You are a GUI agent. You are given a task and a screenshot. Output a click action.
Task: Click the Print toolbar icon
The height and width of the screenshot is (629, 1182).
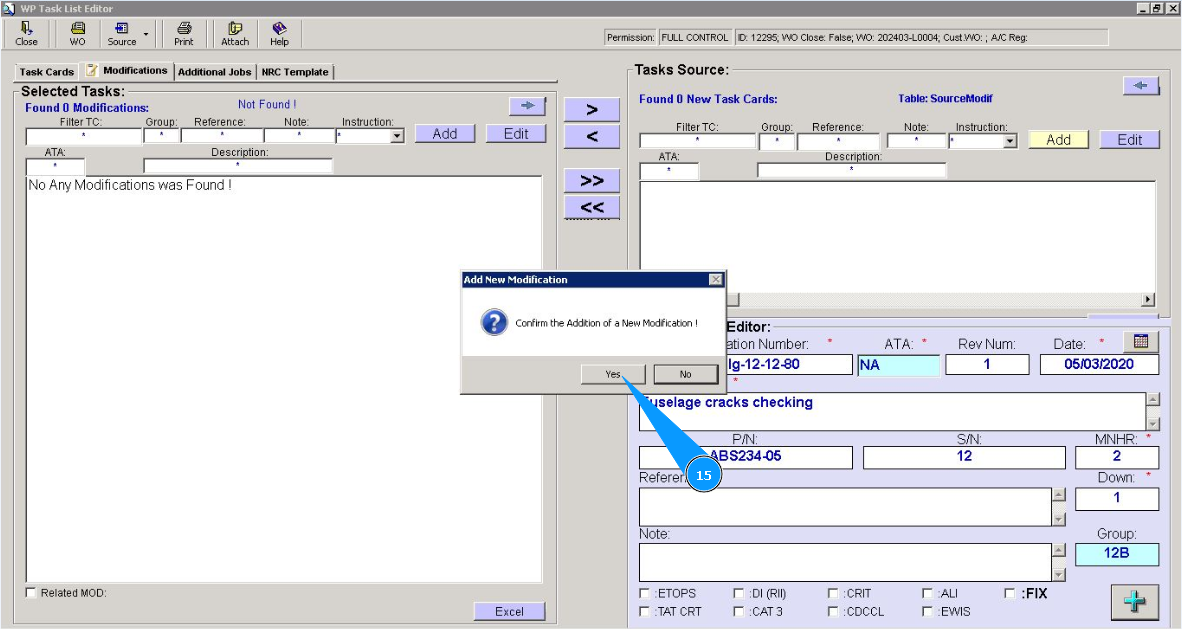184,34
